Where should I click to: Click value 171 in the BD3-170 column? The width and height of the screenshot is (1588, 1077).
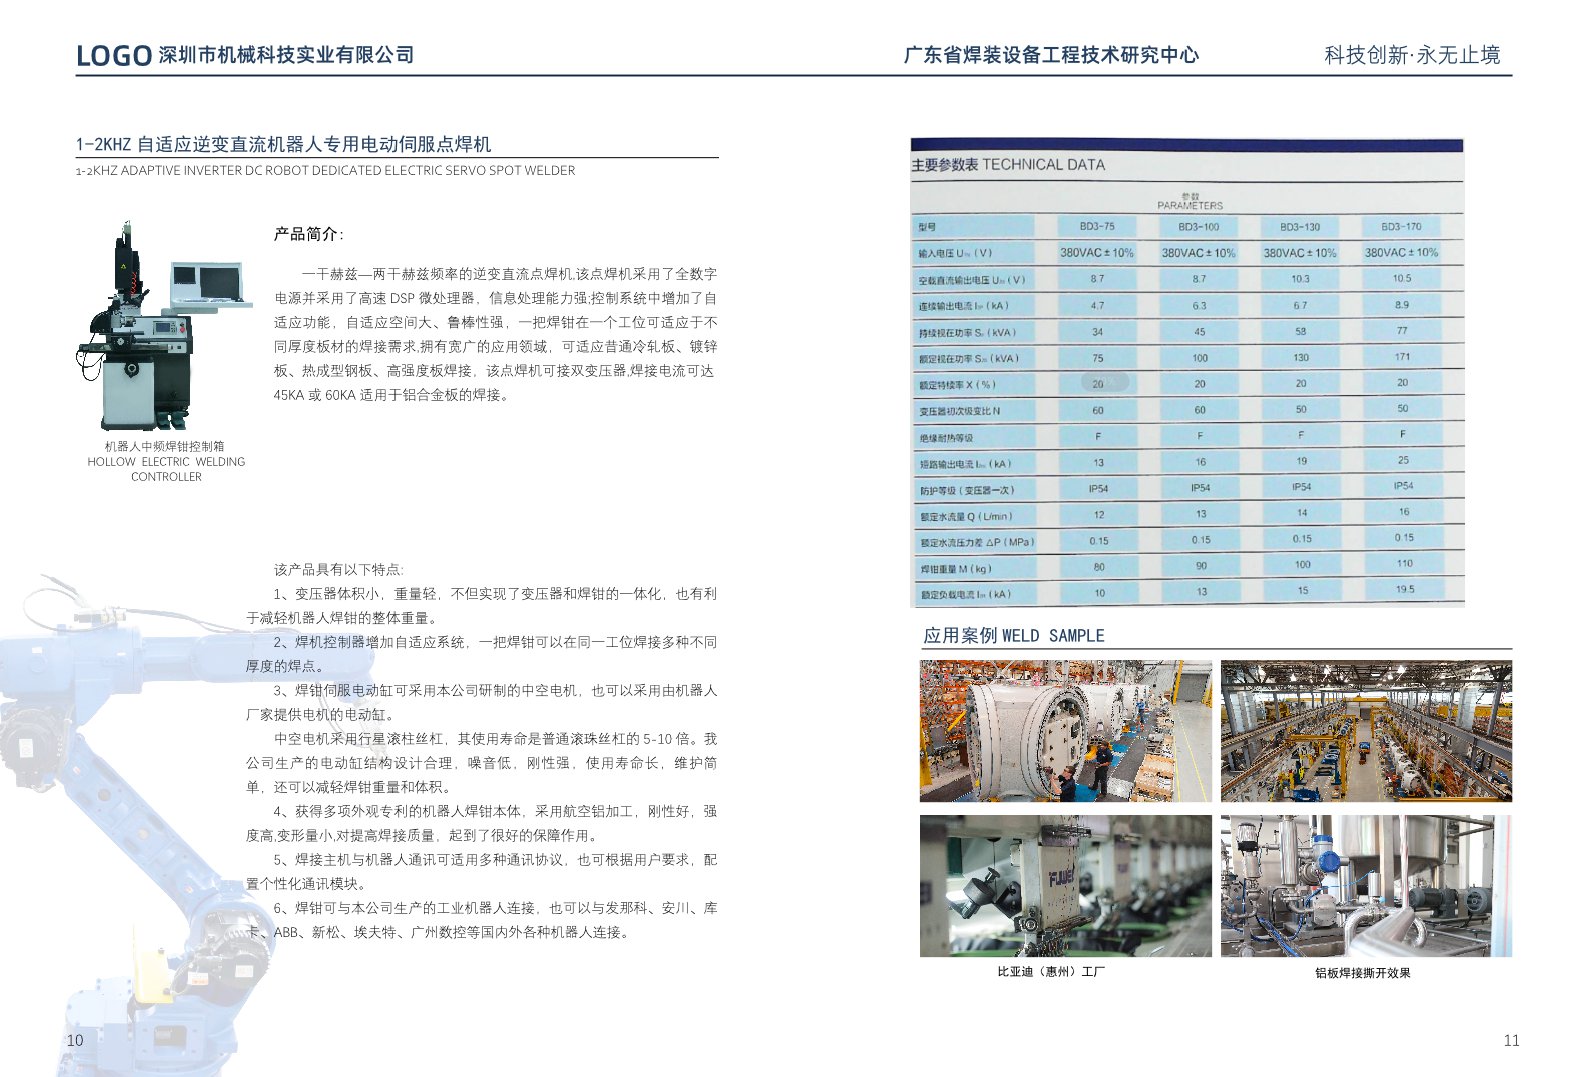tap(1403, 357)
